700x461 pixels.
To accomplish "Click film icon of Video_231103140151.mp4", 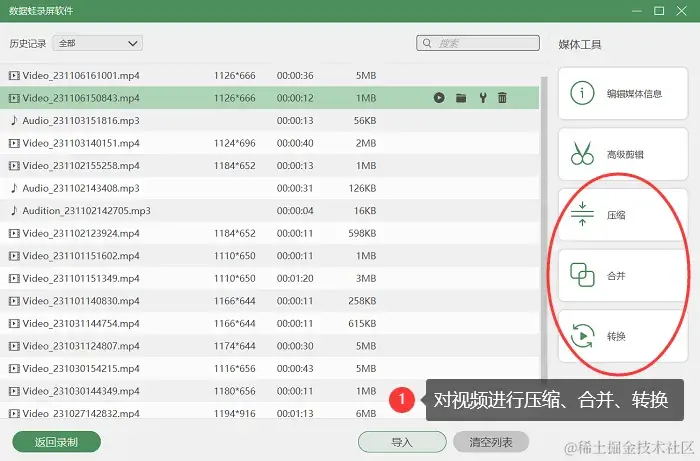I will pyautogui.click(x=14, y=143).
